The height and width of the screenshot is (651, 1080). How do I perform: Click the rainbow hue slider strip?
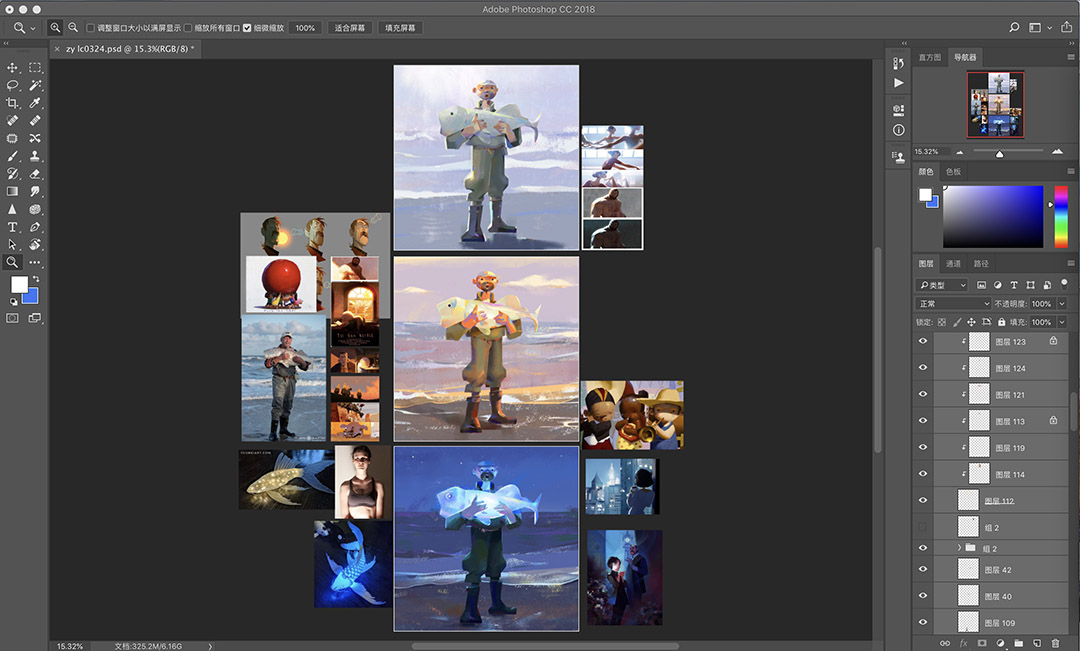pos(1061,216)
